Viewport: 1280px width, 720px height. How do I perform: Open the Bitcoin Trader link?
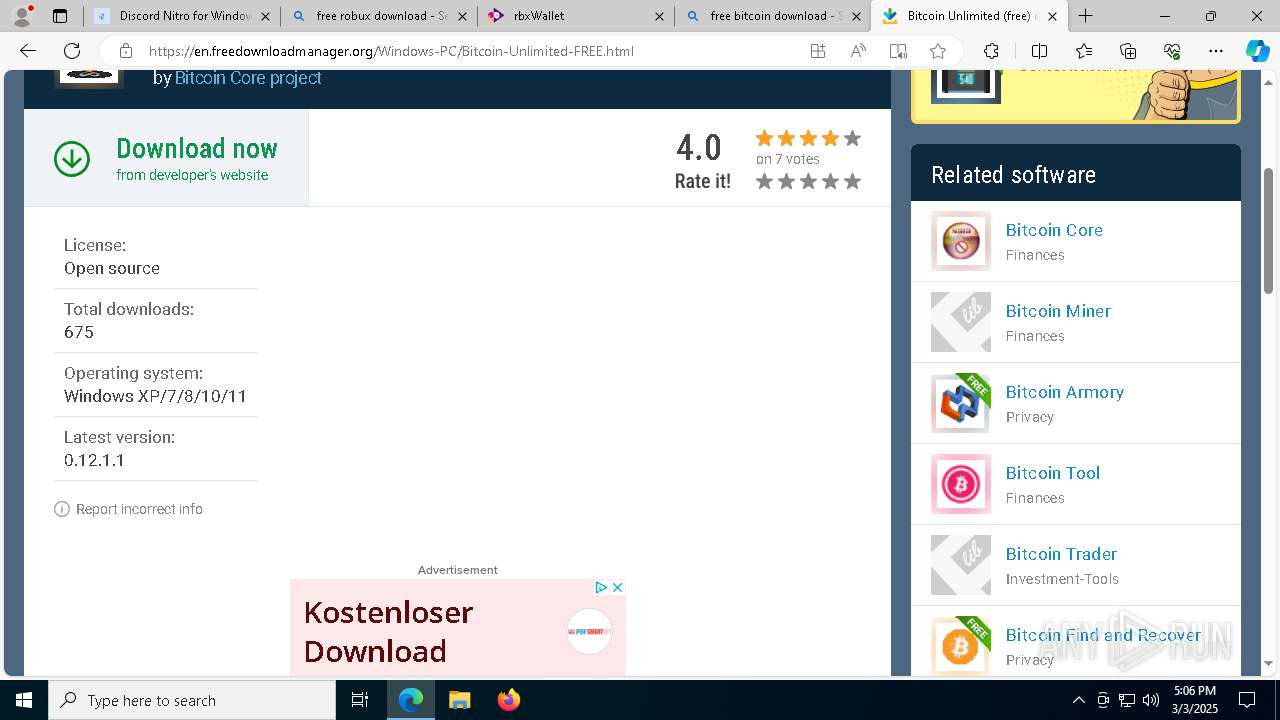pos(1061,554)
